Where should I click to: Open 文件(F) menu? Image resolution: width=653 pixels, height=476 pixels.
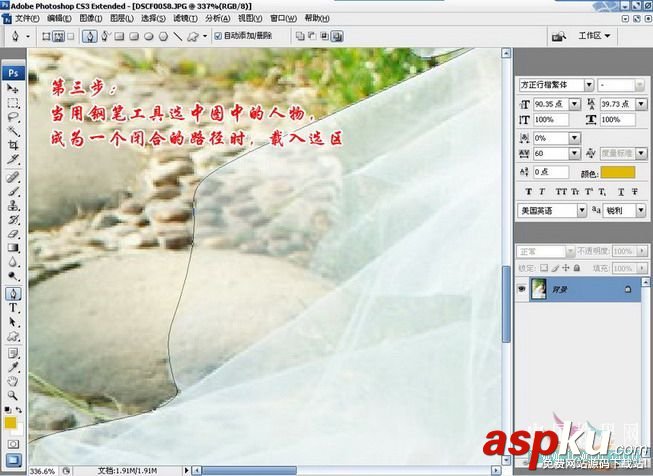27,18
